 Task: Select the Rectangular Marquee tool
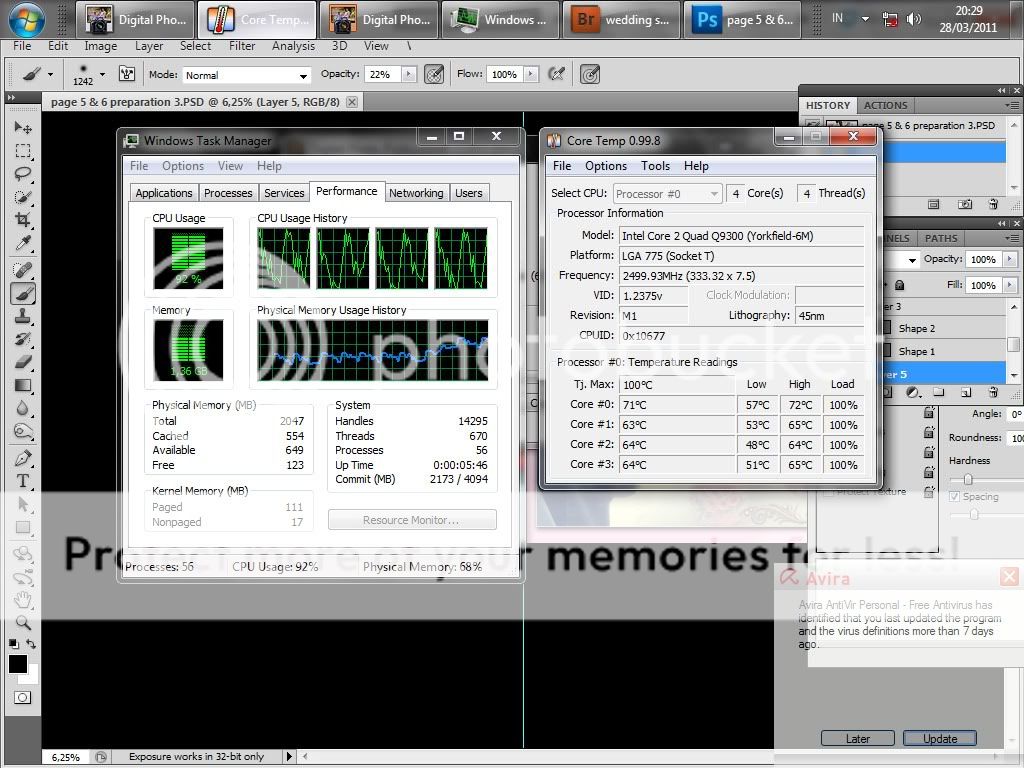tap(23, 151)
